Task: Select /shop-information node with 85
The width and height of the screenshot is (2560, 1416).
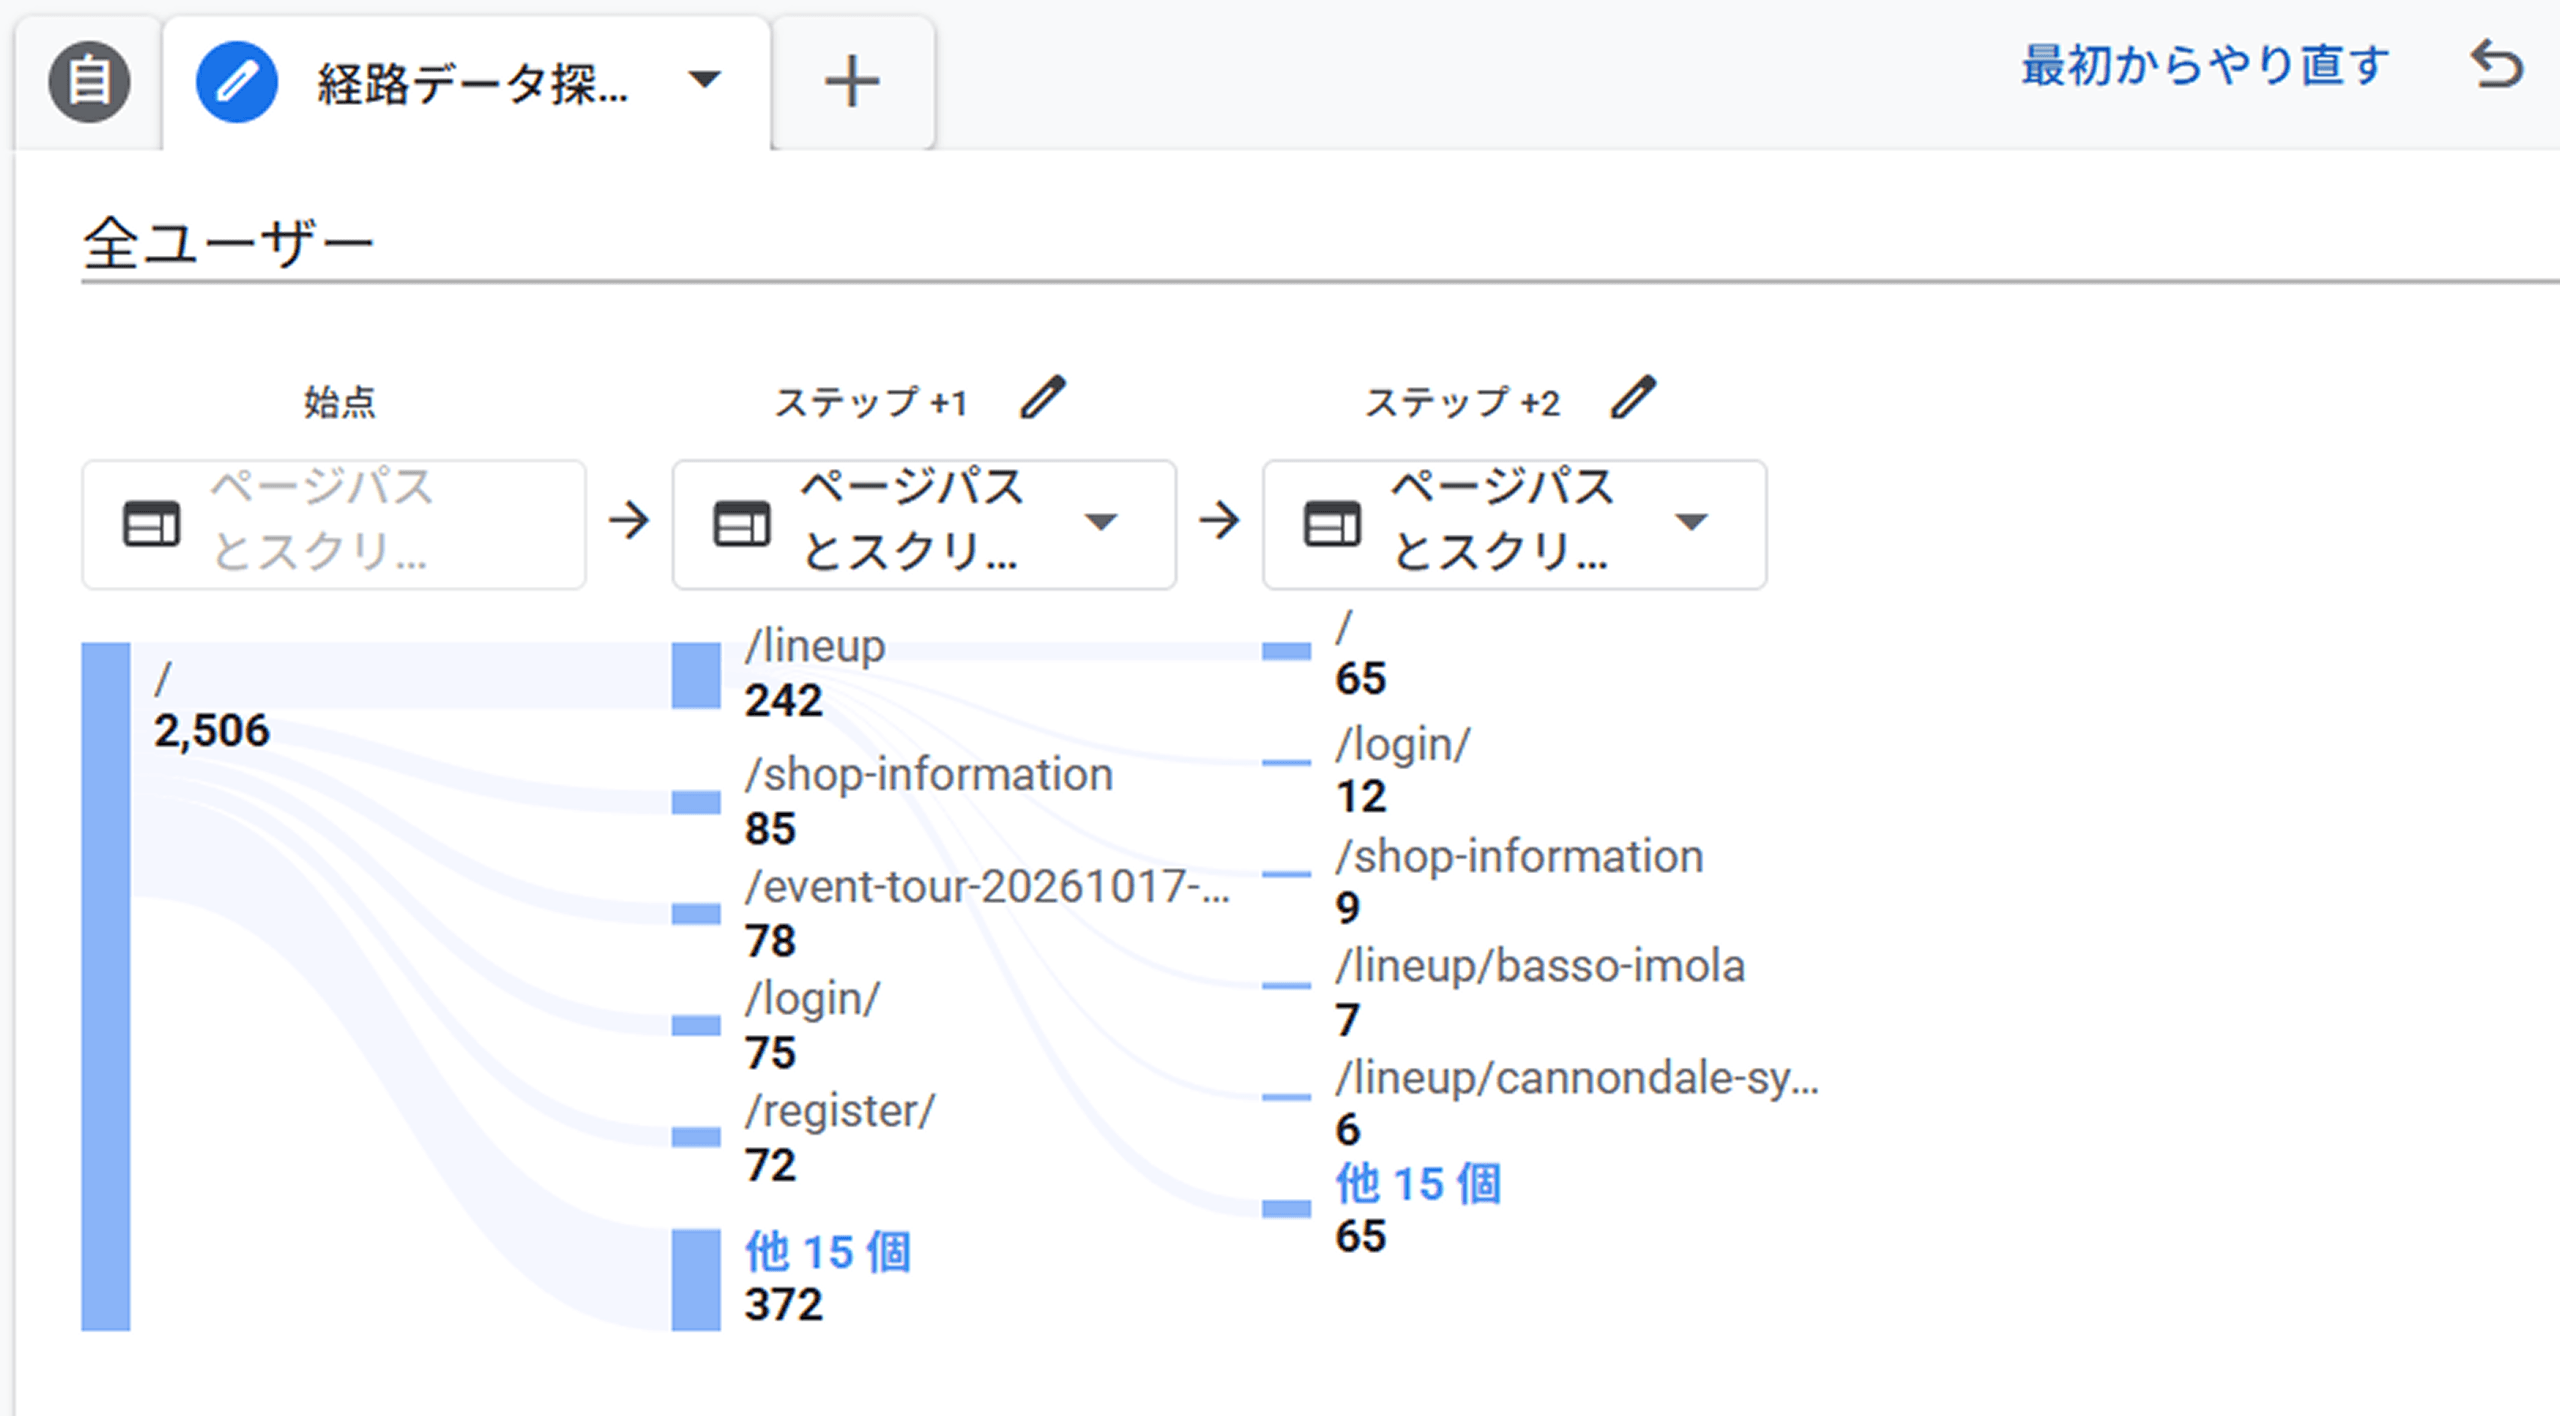Action: [x=696, y=802]
